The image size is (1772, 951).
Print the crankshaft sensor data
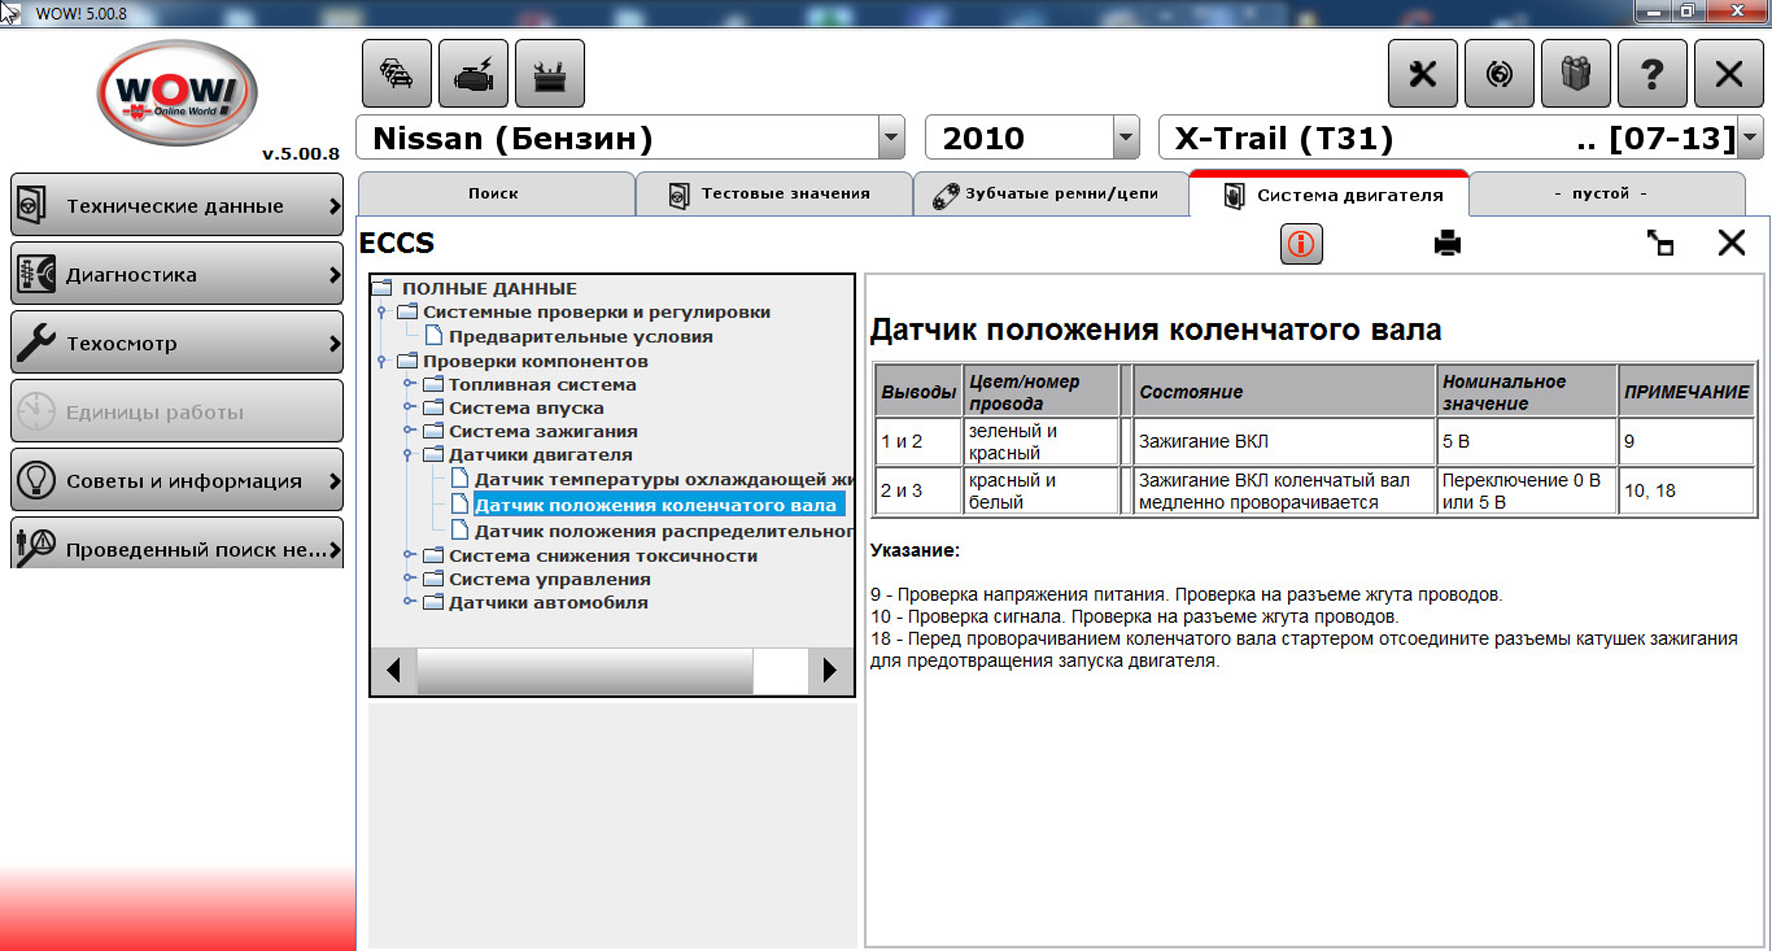[1447, 243]
